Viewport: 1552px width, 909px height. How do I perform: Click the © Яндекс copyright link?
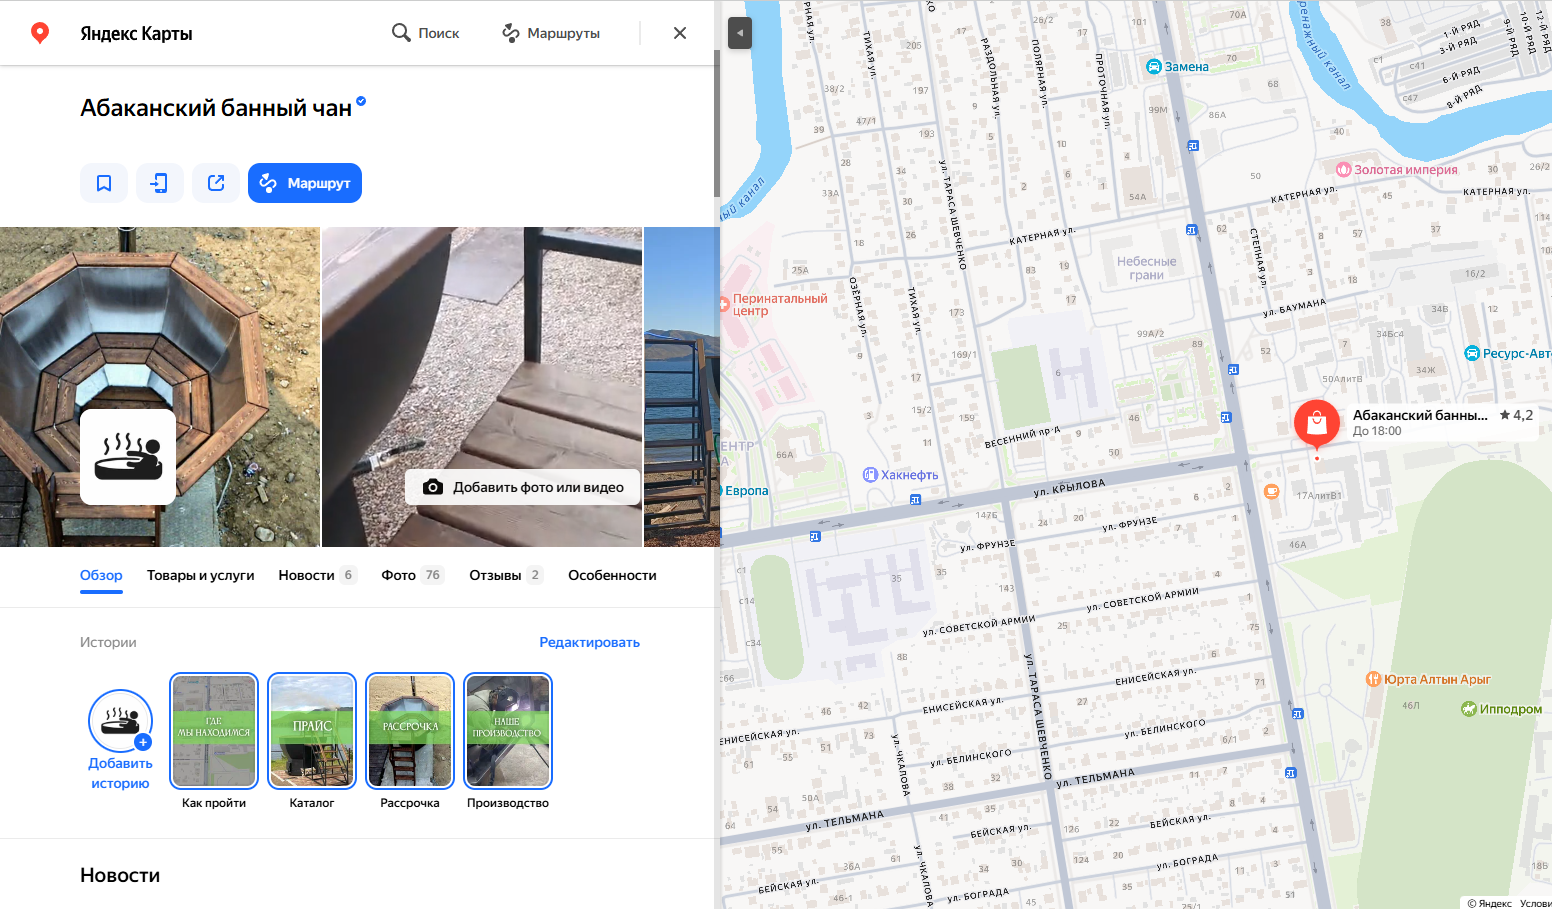pyautogui.click(x=1489, y=903)
